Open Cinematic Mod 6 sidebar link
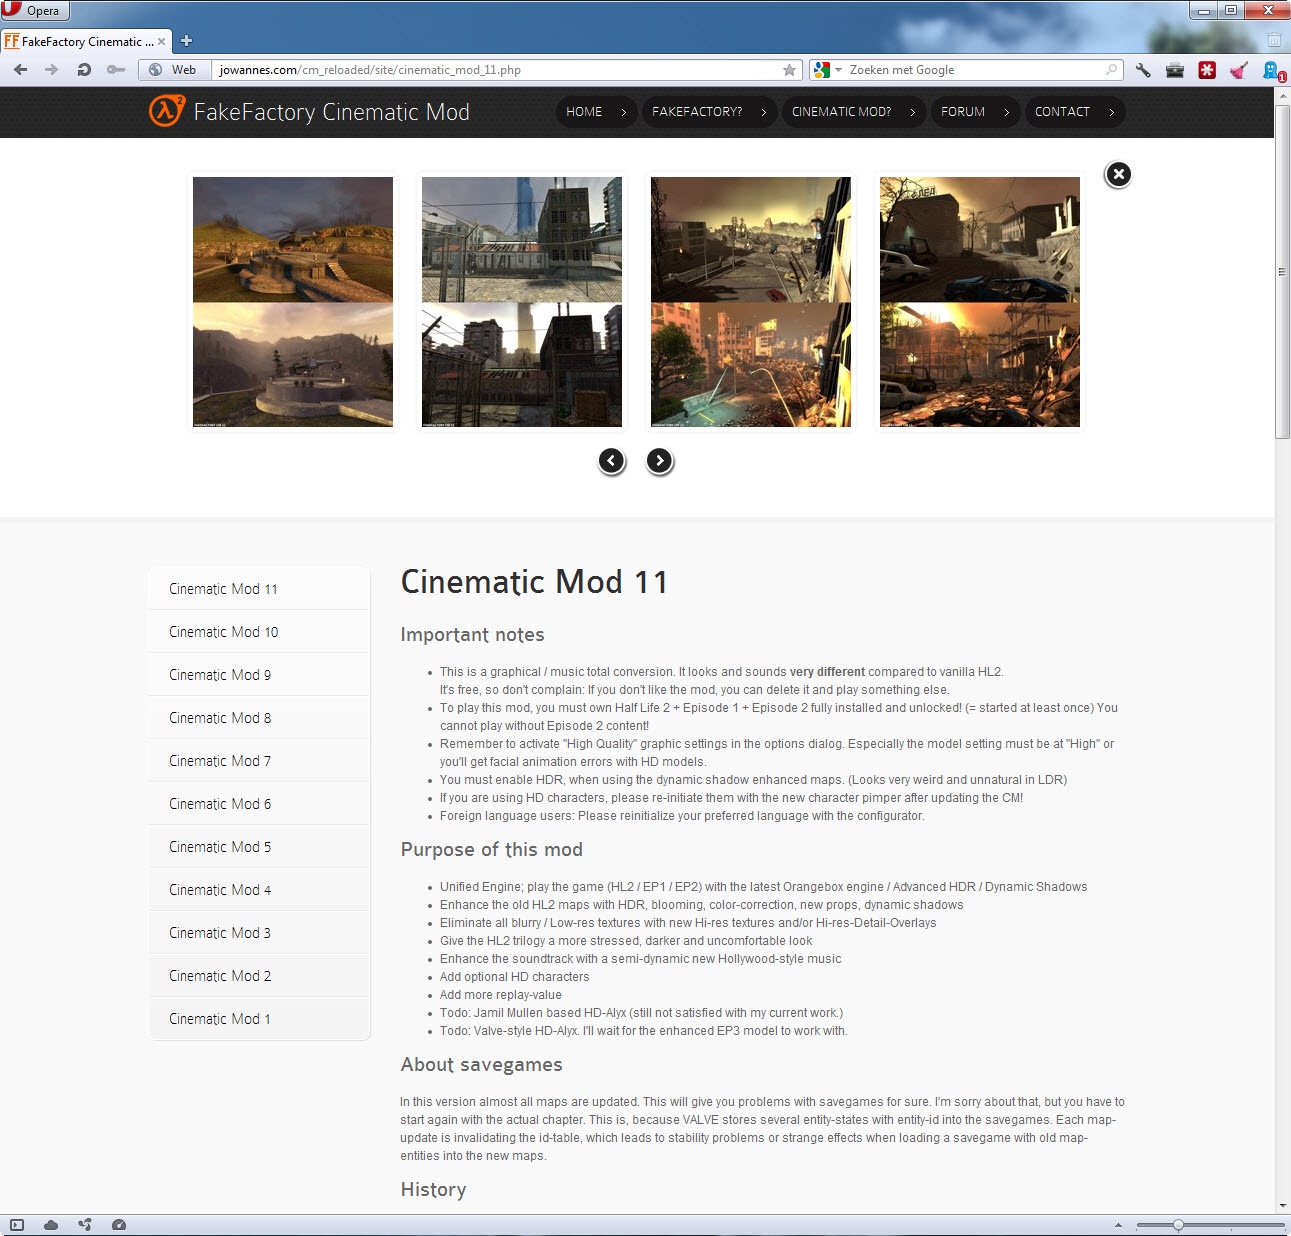Screen dimensions: 1291x1236 click(x=259, y=804)
